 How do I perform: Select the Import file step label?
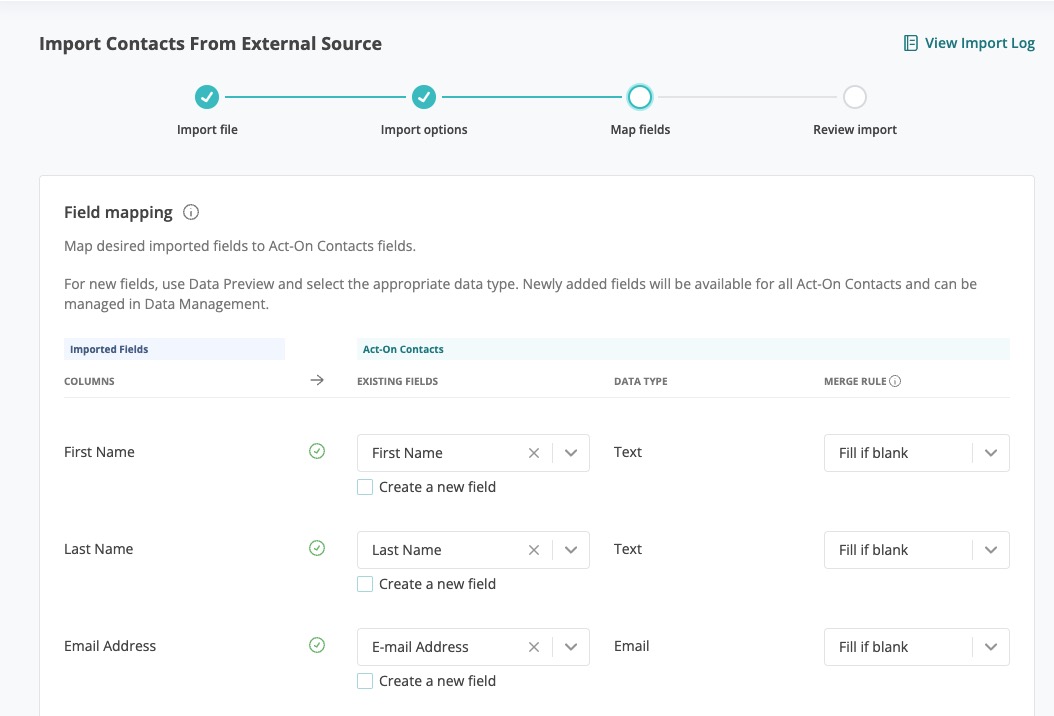coord(207,130)
